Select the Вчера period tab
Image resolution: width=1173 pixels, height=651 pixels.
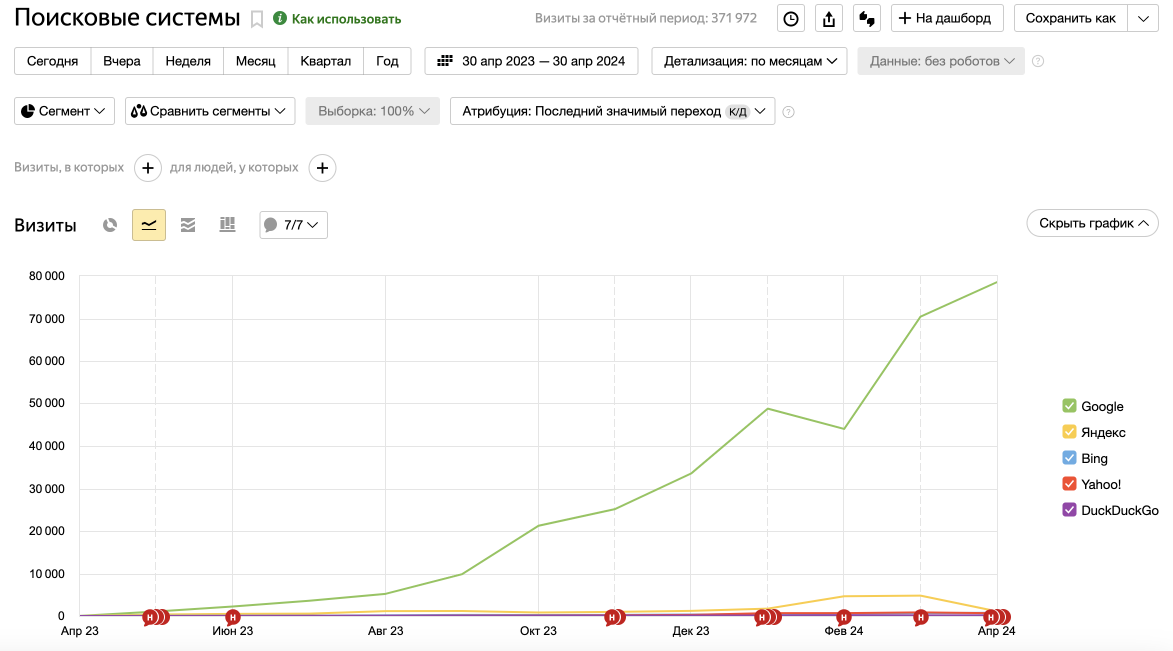tap(122, 61)
